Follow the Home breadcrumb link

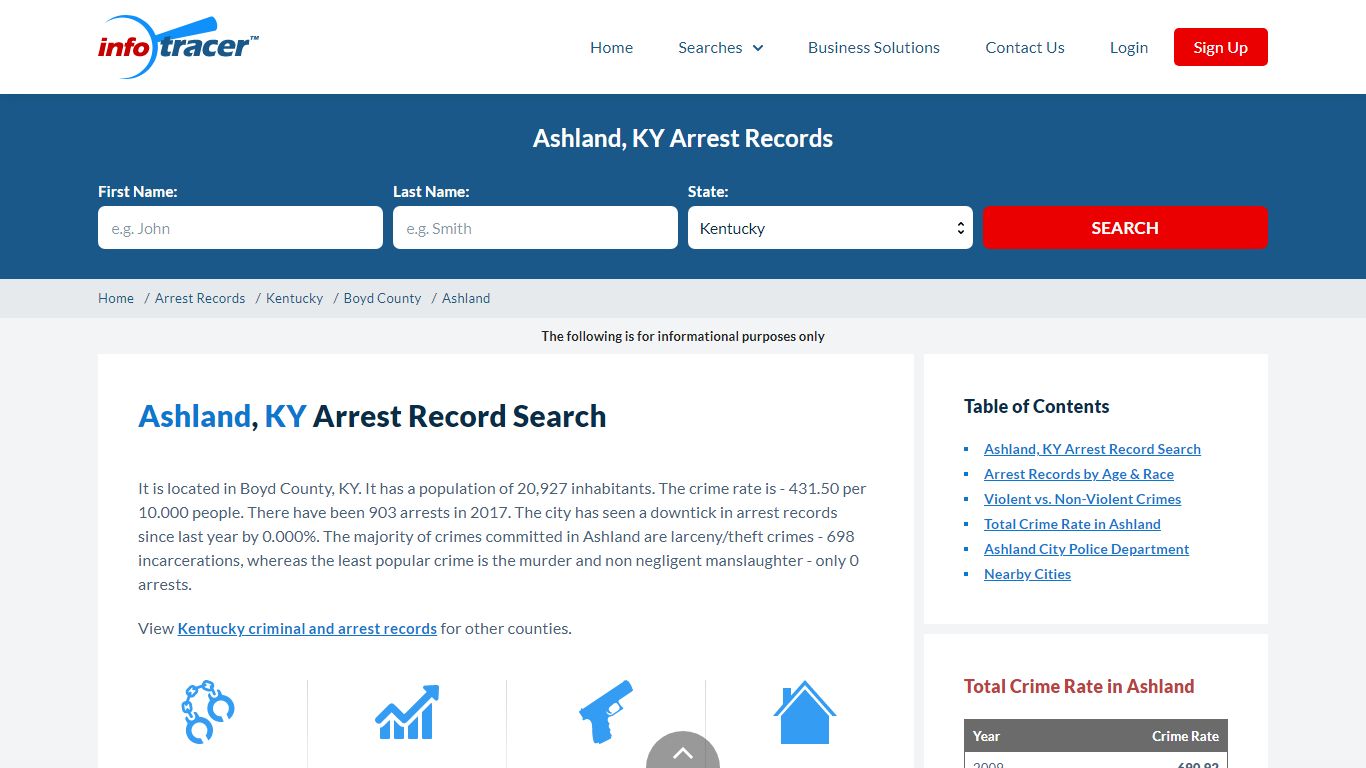tap(116, 298)
